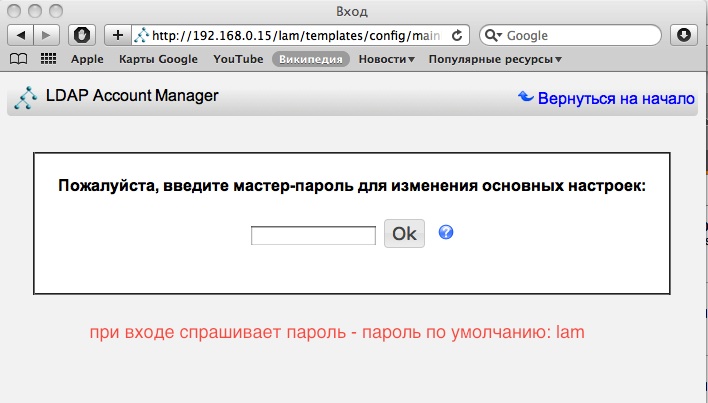Image resolution: width=708 pixels, height=403 pixels.
Task: Click the master password input field
Action: tap(313, 235)
